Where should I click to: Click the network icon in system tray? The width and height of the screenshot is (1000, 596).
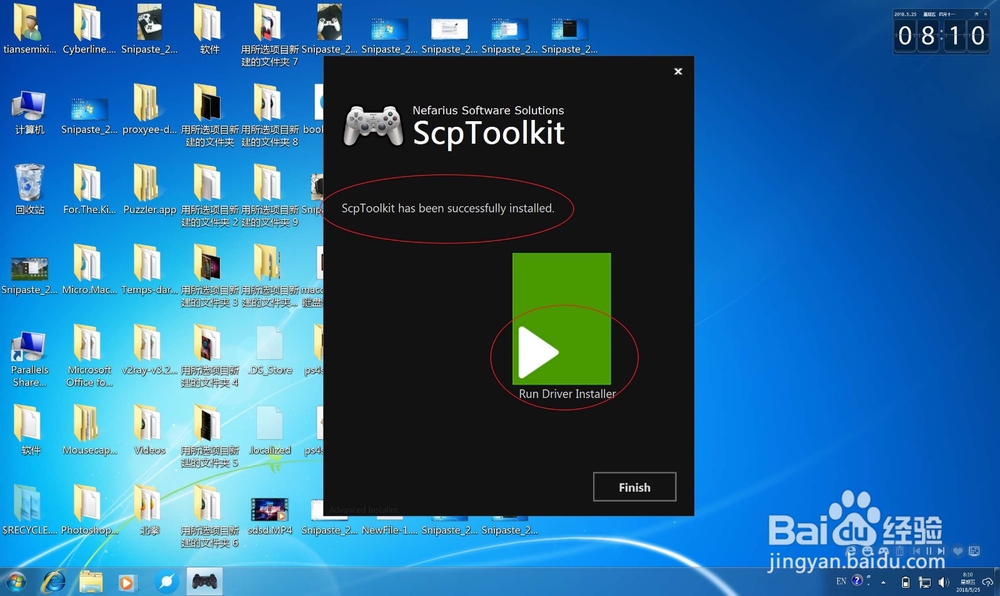coord(924,582)
